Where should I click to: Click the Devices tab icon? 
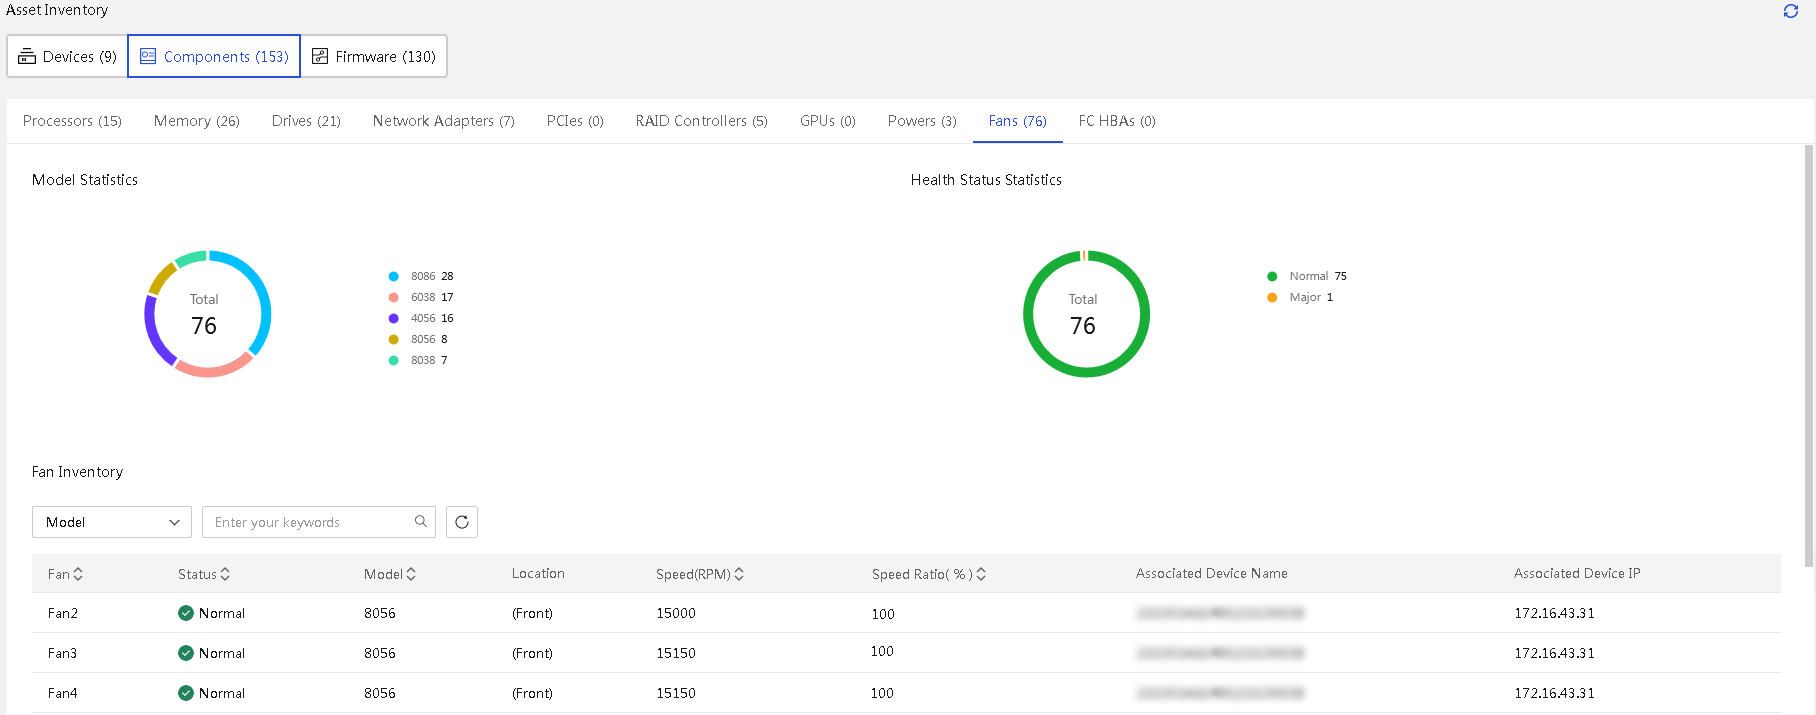(27, 56)
